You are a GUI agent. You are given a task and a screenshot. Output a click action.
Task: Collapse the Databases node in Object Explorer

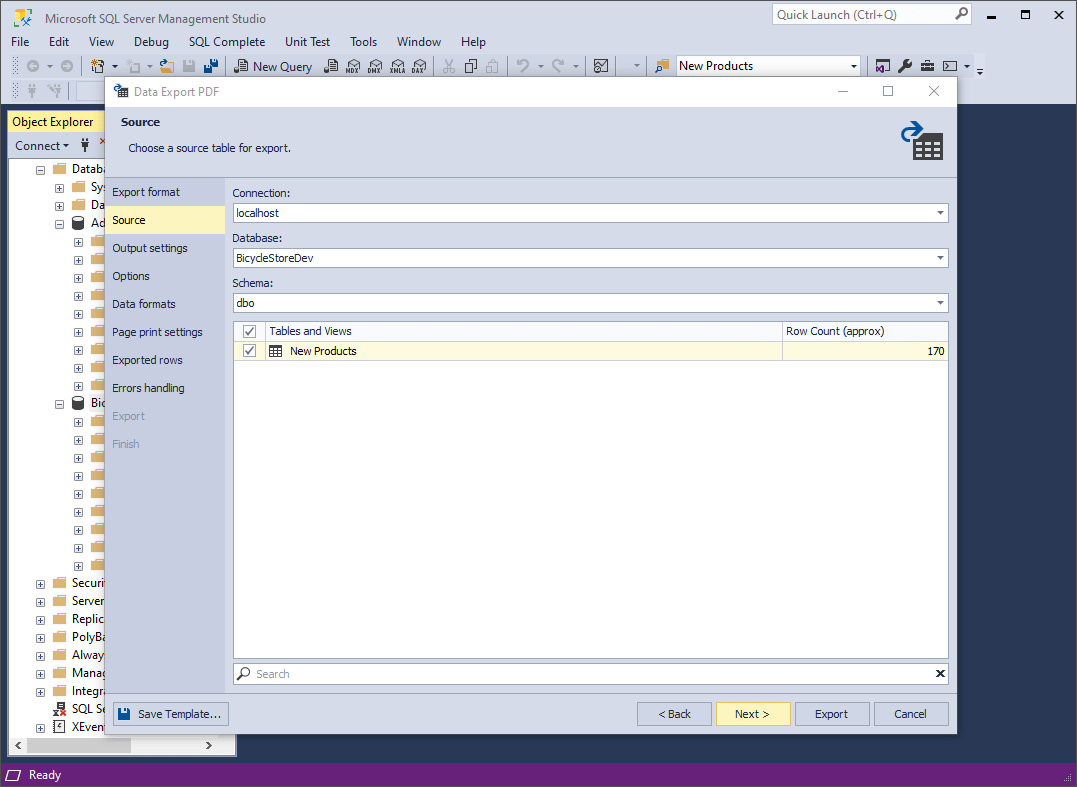(x=39, y=168)
